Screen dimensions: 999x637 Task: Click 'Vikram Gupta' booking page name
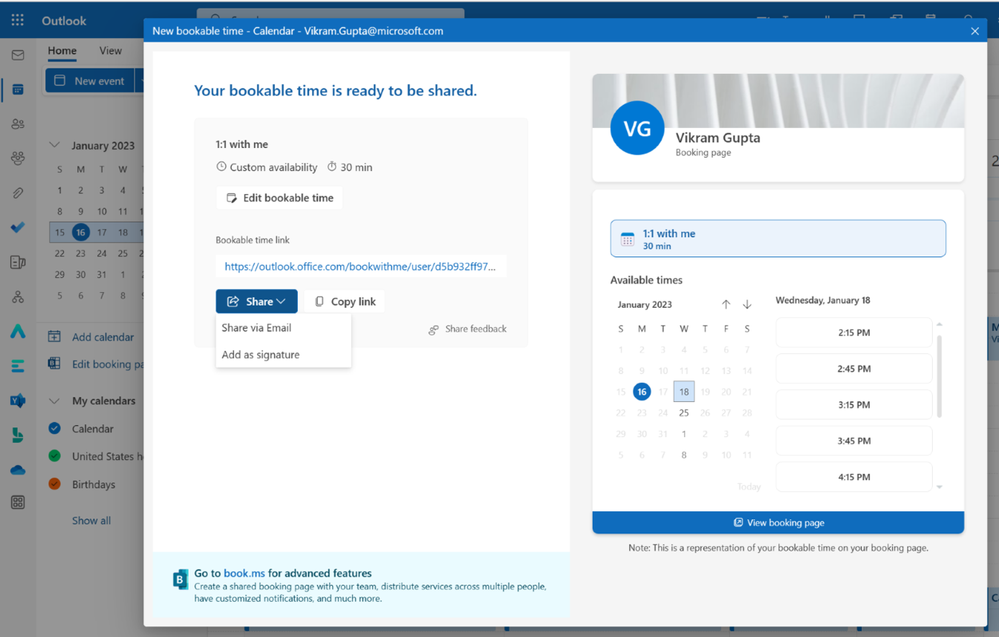tap(717, 138)
